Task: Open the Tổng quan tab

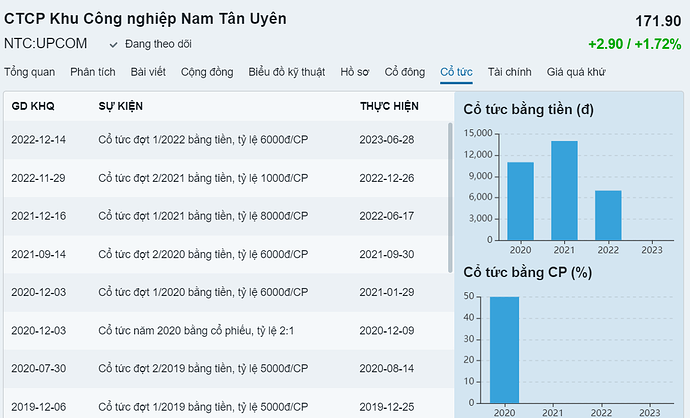Action: pos(29,72)
